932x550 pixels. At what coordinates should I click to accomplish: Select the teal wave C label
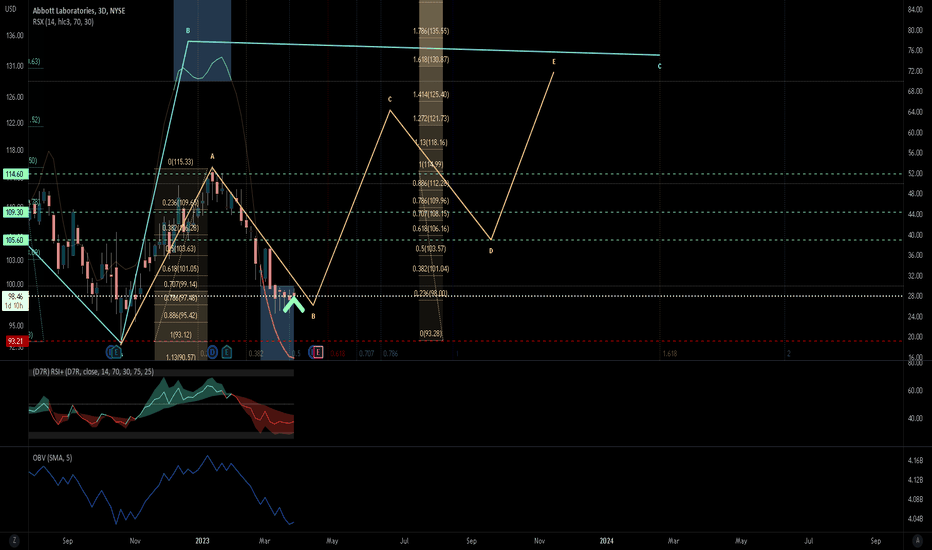click(659, 67)
